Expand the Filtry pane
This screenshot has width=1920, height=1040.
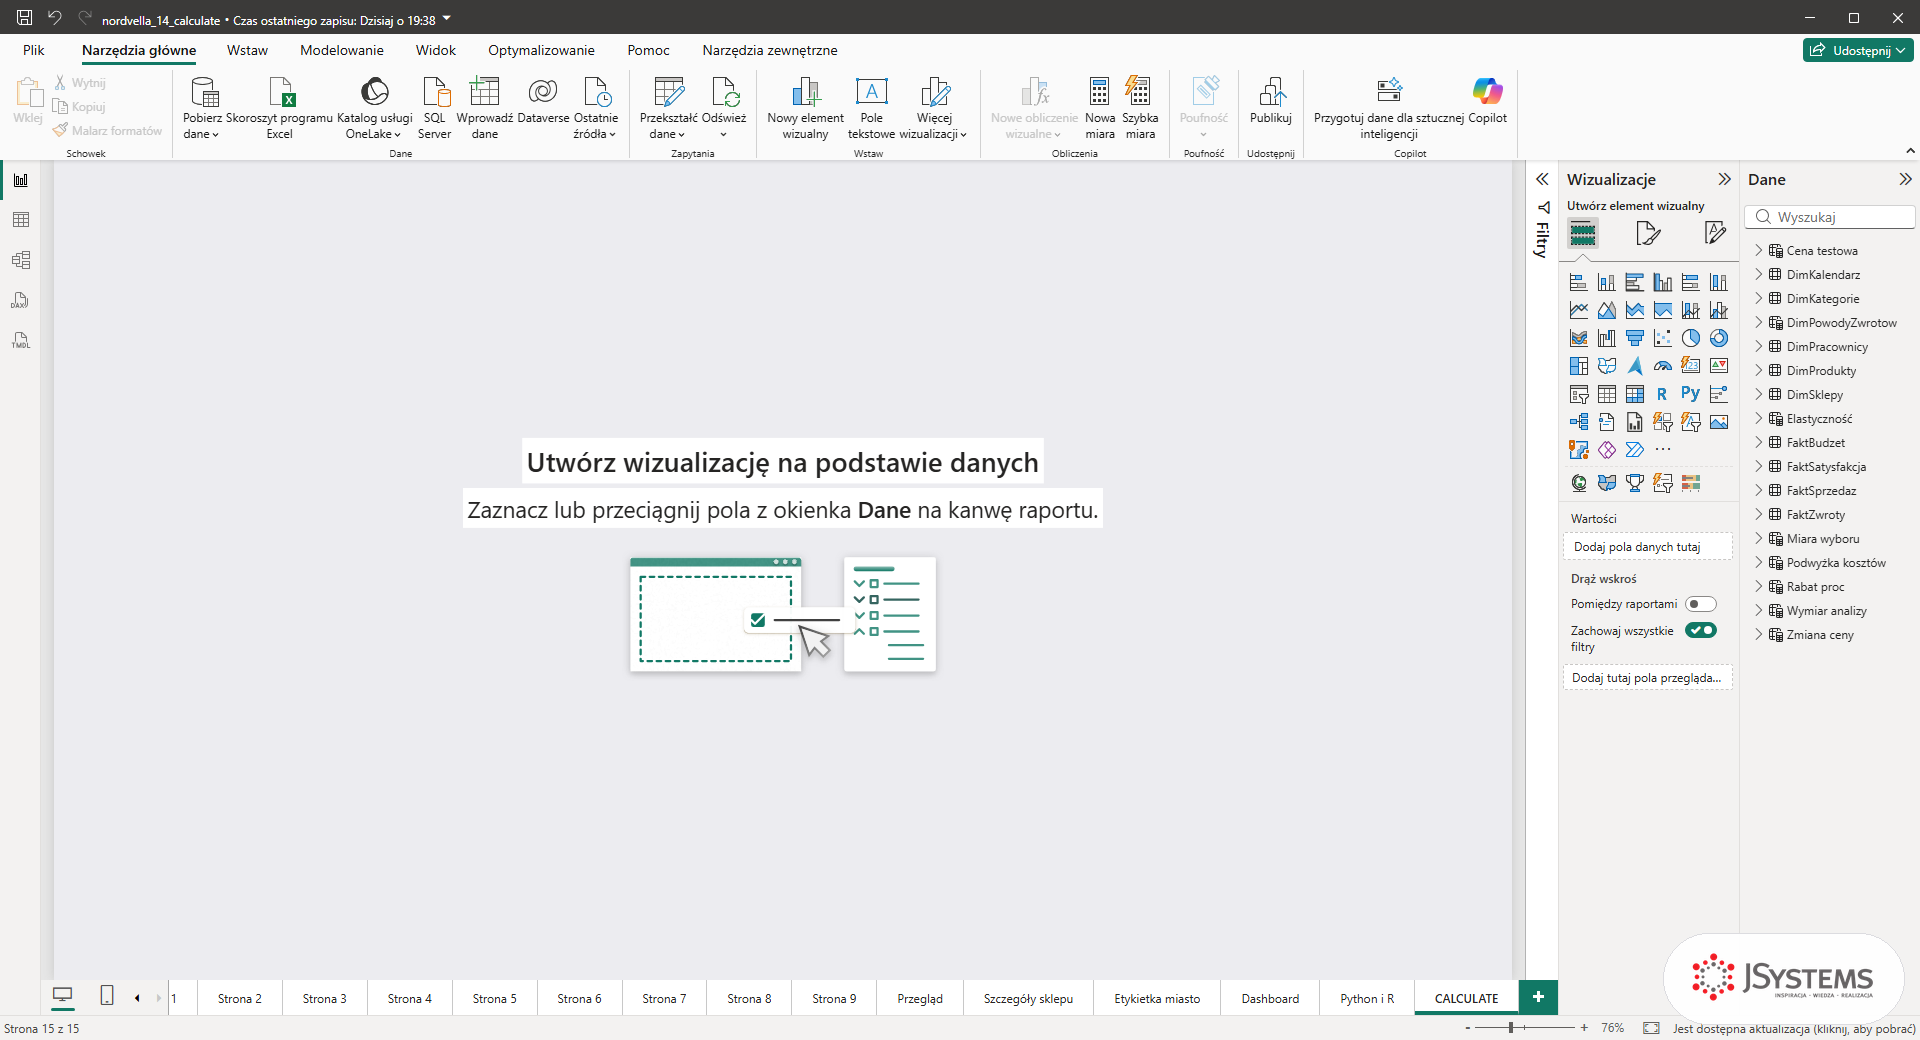point(1542,179)
